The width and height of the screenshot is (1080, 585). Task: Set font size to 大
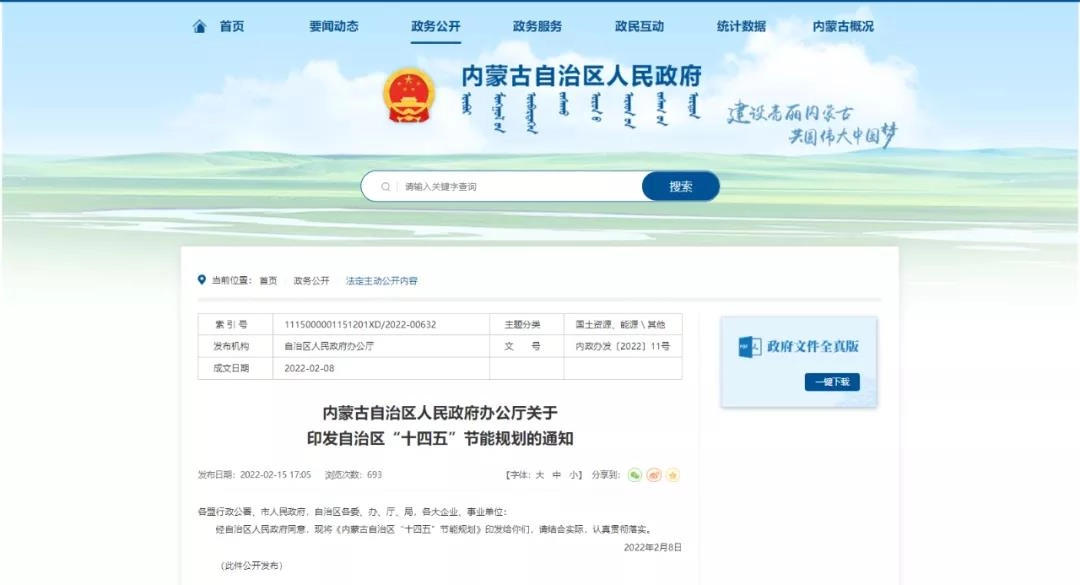click(540, 475)
